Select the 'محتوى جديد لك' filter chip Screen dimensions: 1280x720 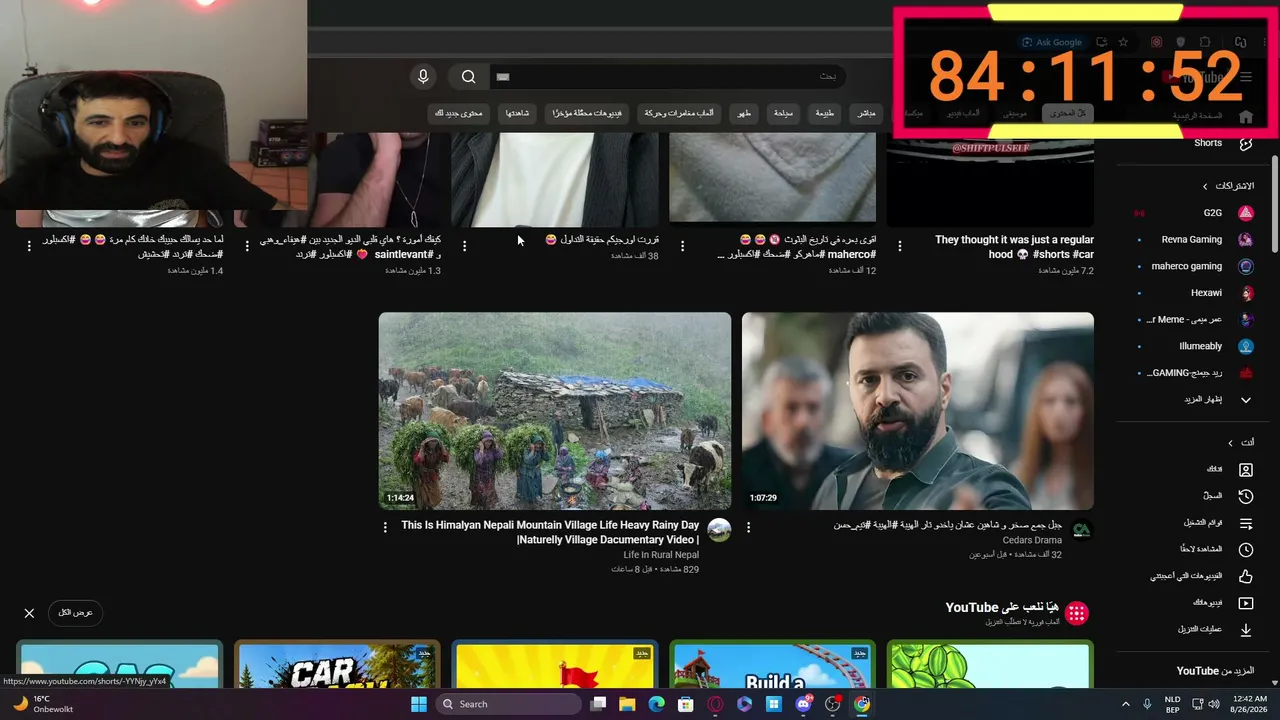[x=459, y=113]
